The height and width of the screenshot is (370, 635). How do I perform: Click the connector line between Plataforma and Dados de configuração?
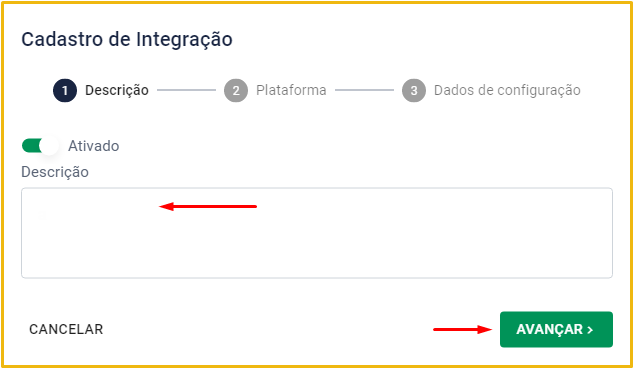364,90
